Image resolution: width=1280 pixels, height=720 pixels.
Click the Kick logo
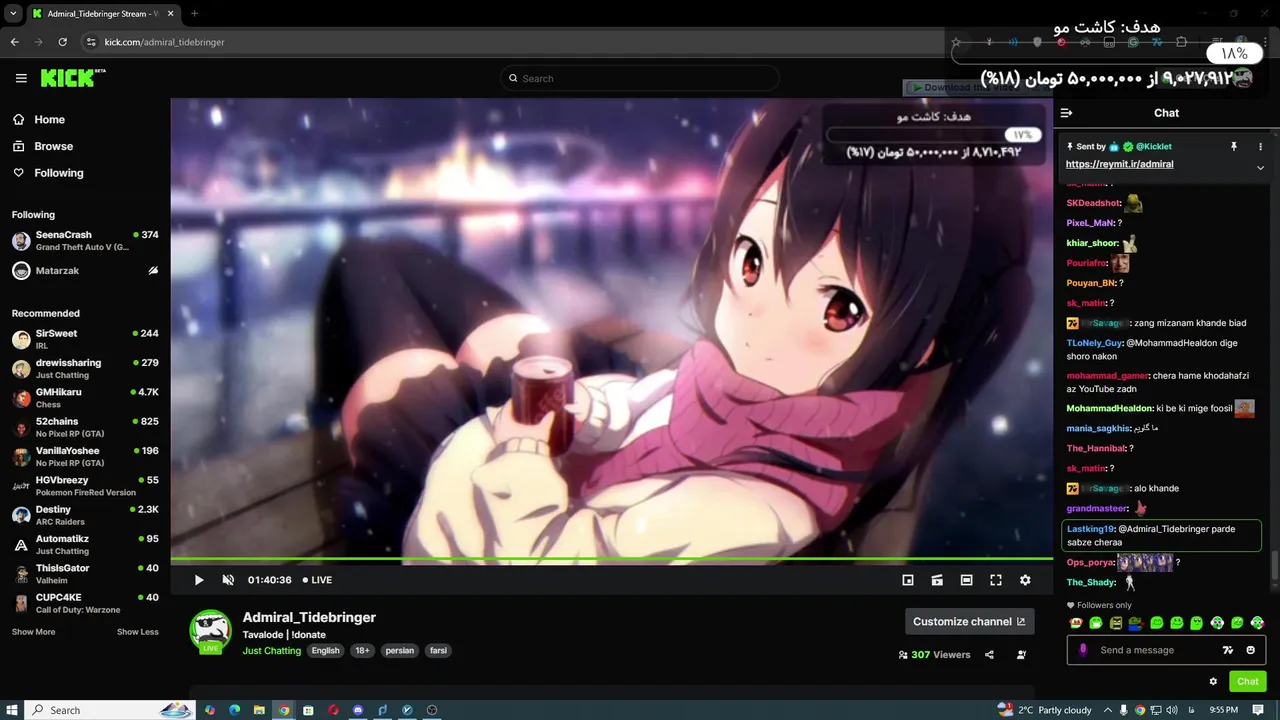(x=73, y=78)
